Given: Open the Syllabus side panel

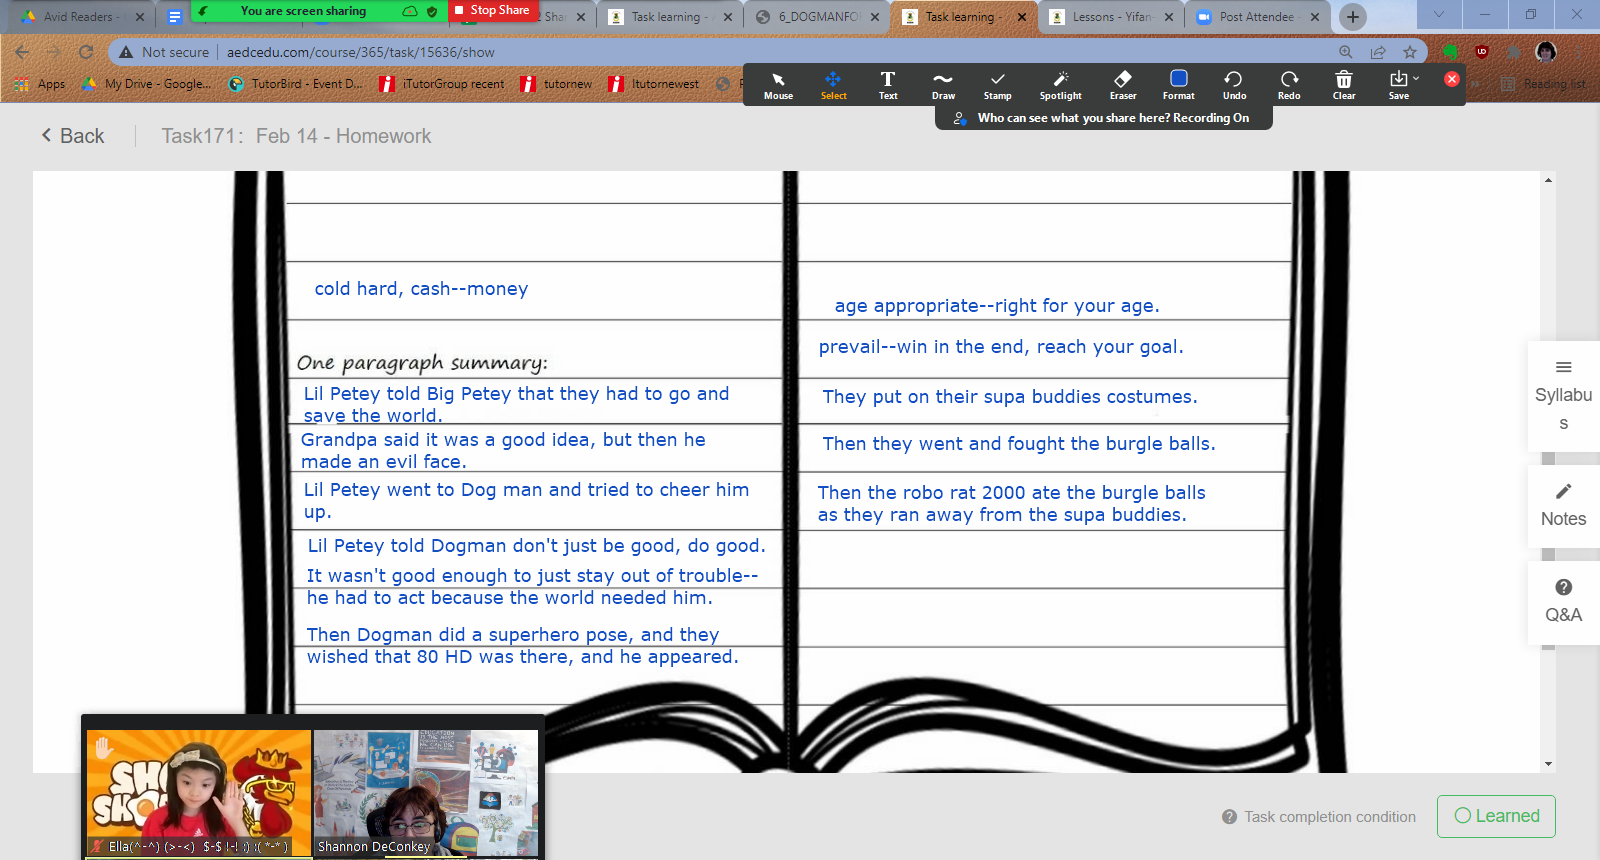Looking at the screenshot, I should pos(1563,396).
